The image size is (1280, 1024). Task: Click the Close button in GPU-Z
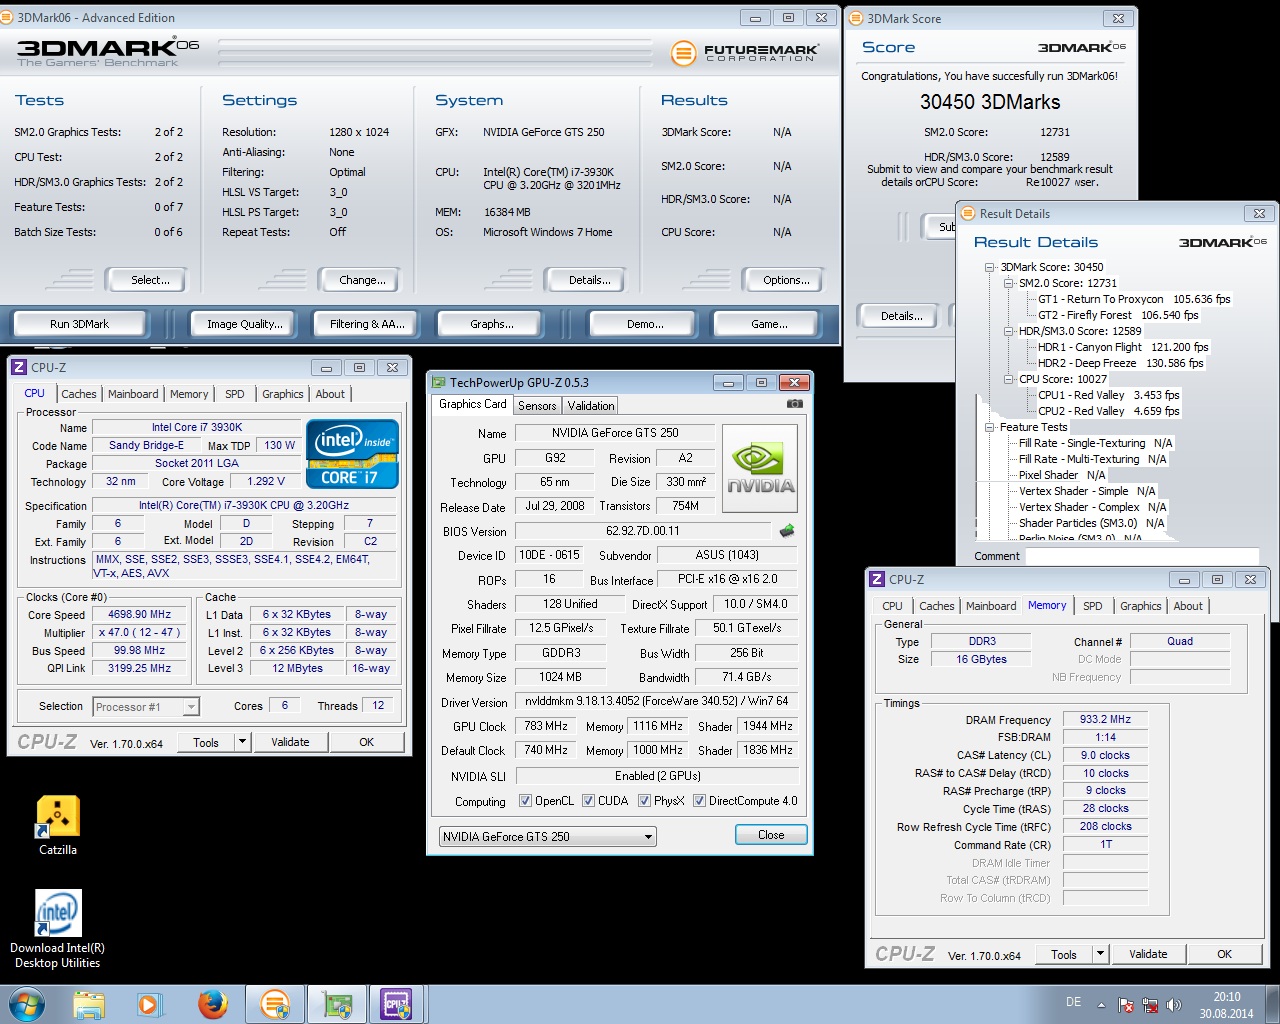tap(771, 835)
